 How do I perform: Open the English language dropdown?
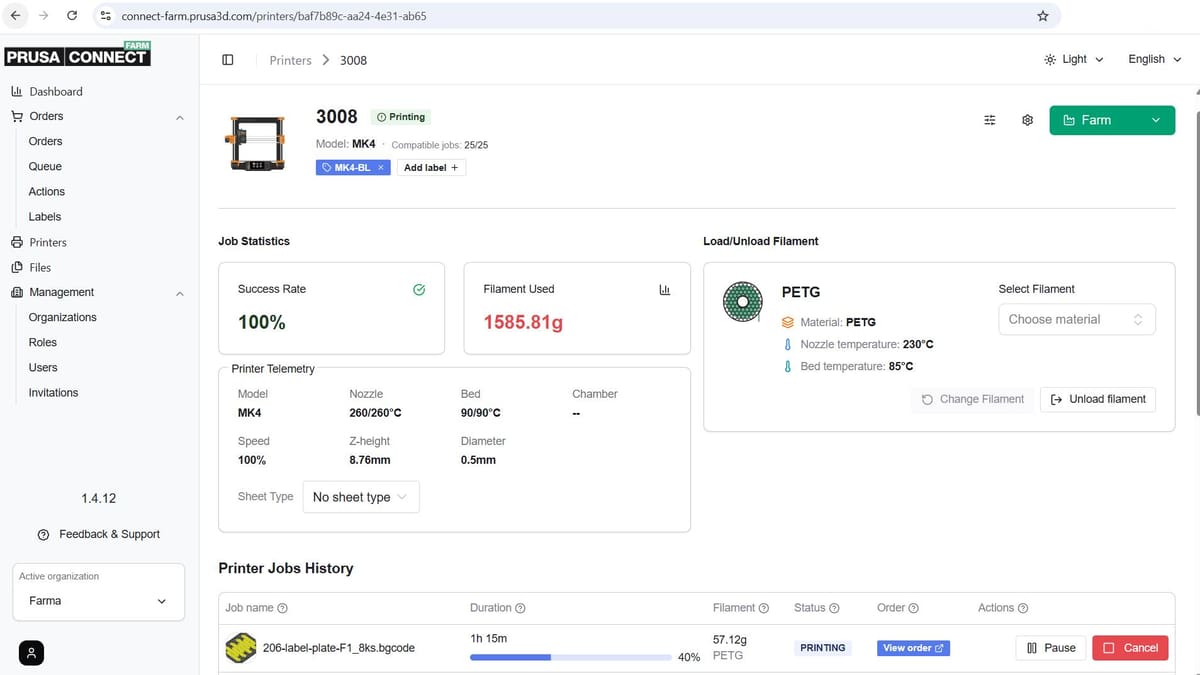click(x=1154, y=59)
